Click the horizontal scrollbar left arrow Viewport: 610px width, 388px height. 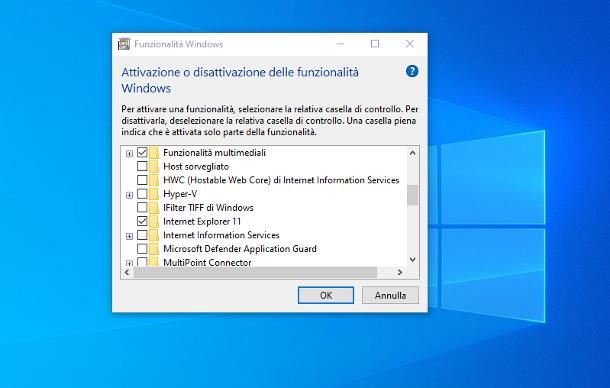tap(127, 272)
